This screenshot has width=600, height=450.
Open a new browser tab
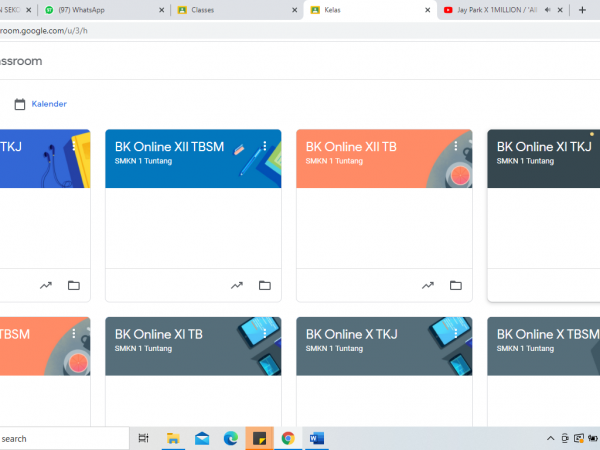tap(583, 10)
